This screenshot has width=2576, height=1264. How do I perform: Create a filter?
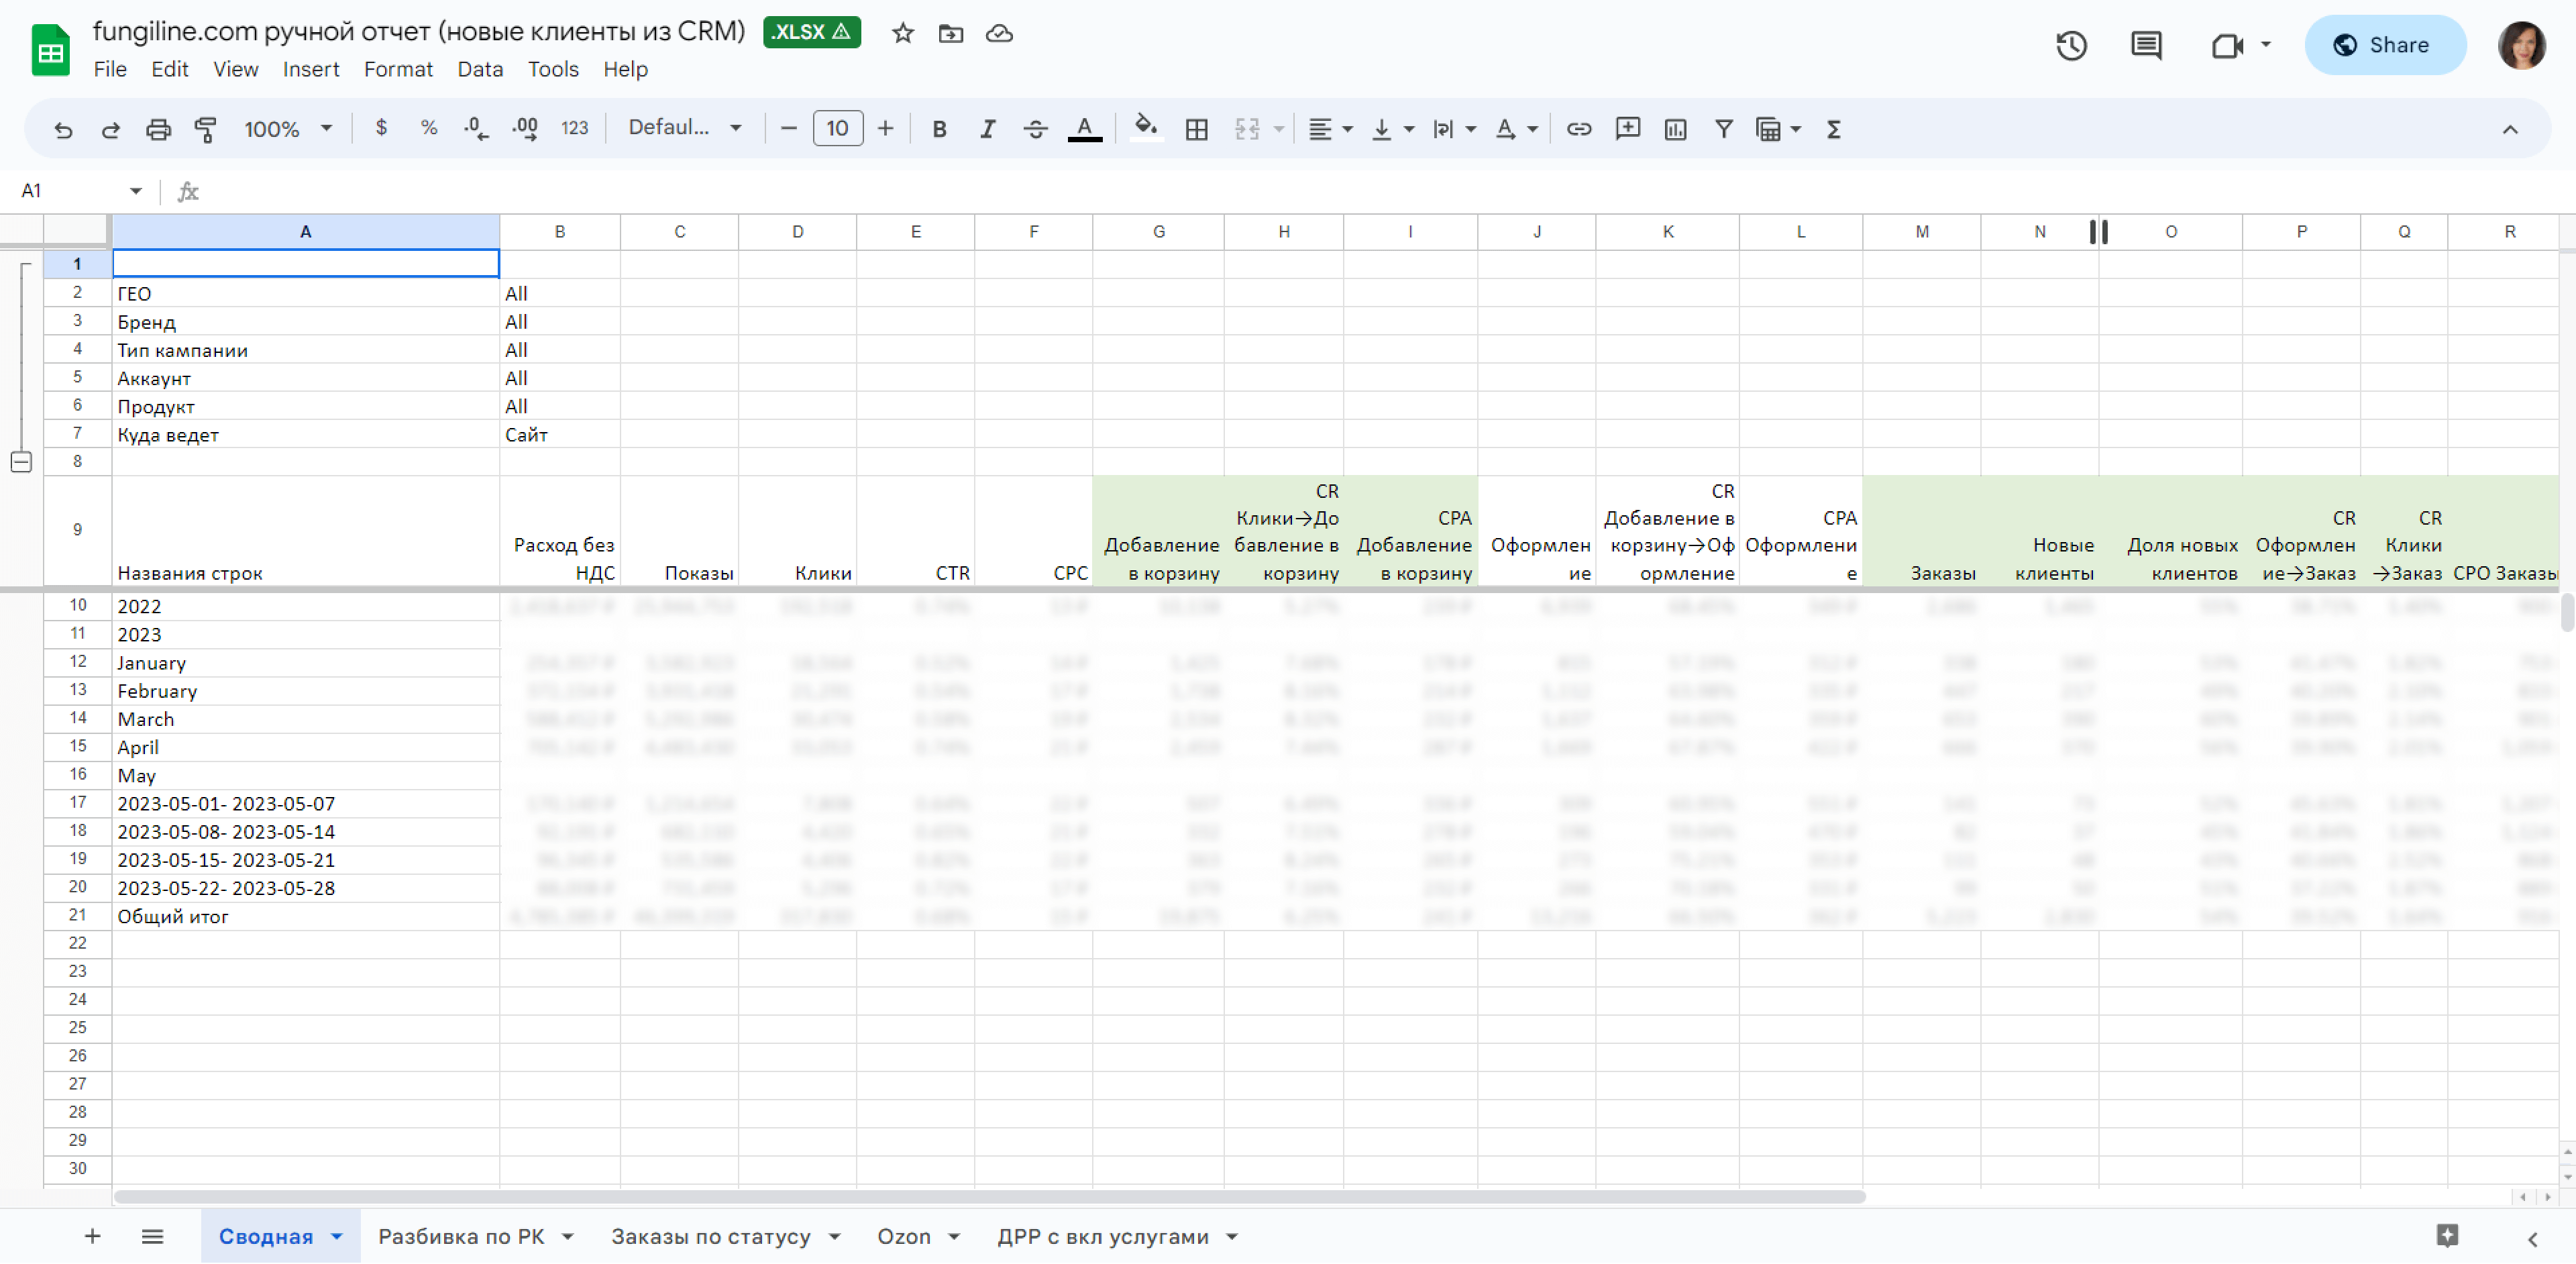[x=1723, y=129]
